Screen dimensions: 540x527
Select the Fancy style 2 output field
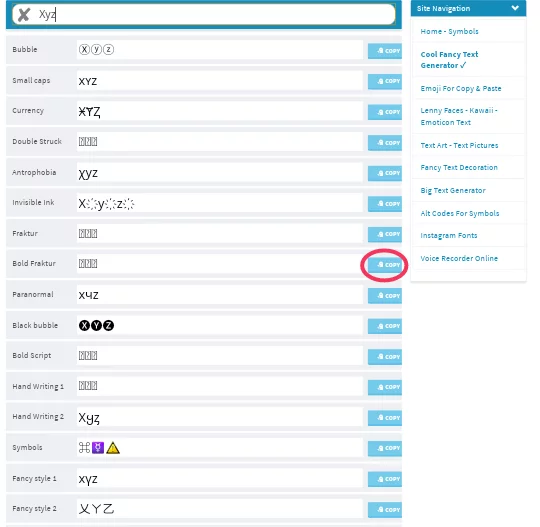point(220,509)
